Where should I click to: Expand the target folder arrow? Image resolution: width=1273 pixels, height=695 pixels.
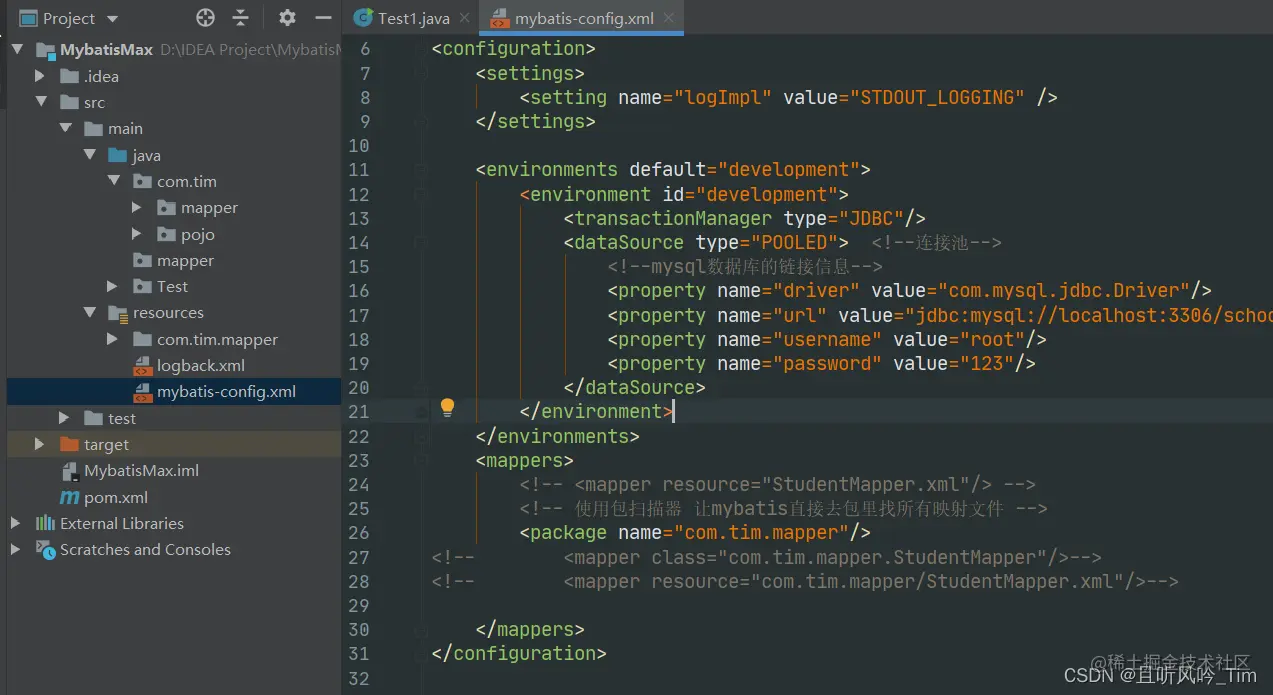pos(40,444)
